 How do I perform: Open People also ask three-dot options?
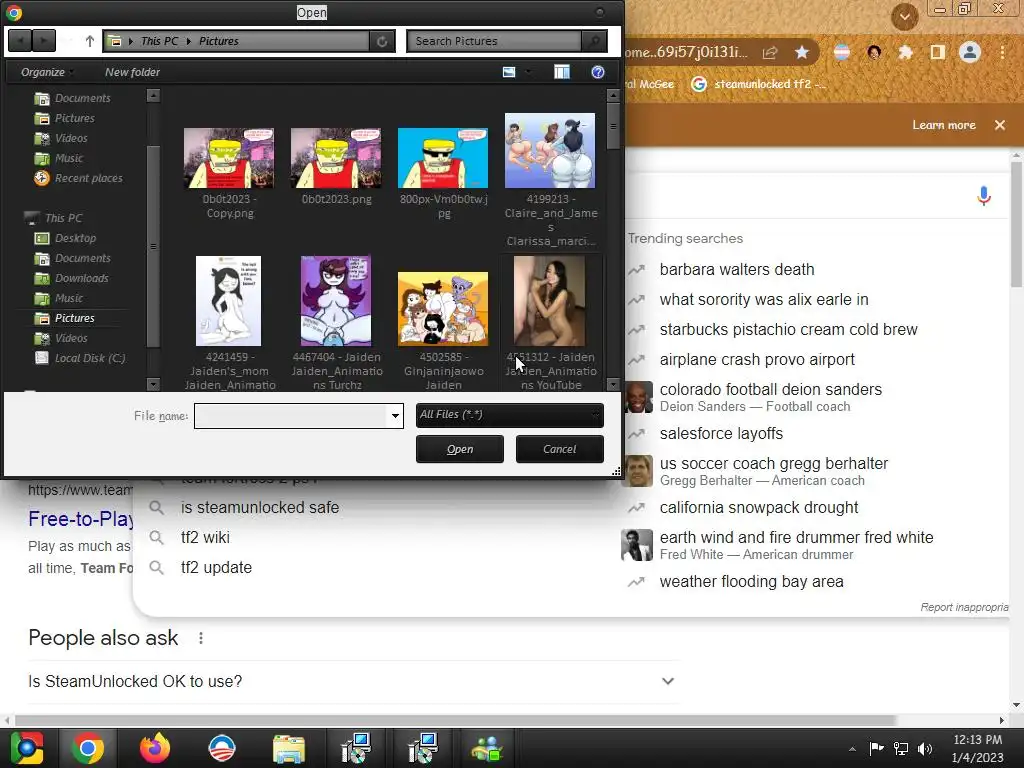(200, 638)
